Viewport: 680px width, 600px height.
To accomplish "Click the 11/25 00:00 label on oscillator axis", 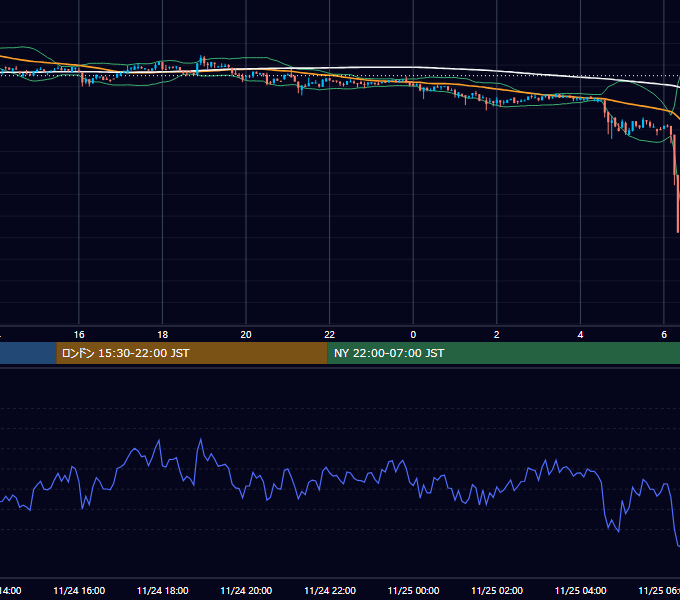I will (x=413, y=591).
